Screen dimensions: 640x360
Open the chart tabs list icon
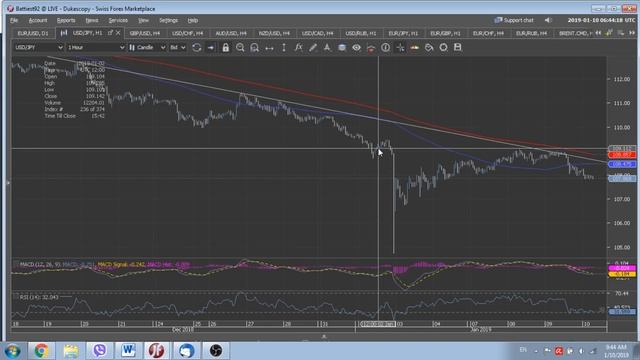pyautogui.click(x=621, y=33)
